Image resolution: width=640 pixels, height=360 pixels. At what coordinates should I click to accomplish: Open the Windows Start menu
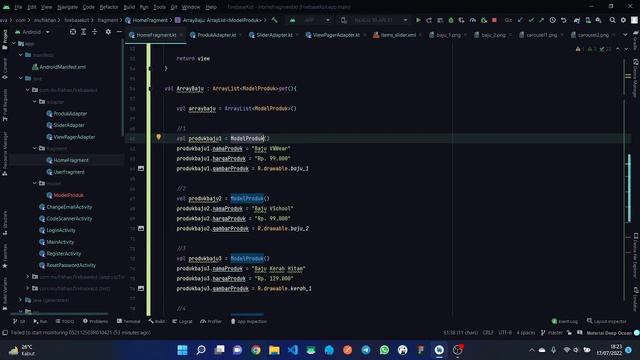[x=182, y=350]
